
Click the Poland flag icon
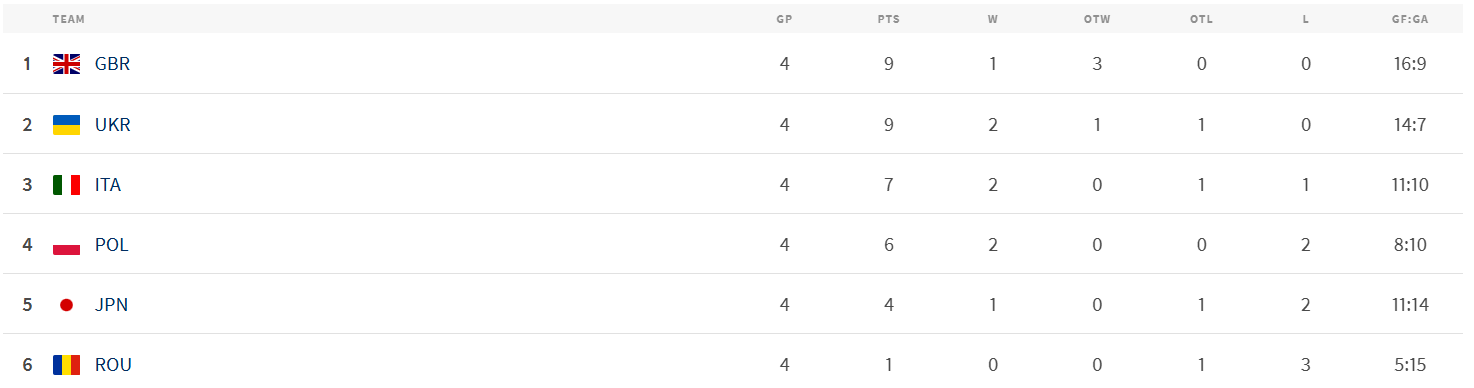pyautogui.click(x=66, y=245)
